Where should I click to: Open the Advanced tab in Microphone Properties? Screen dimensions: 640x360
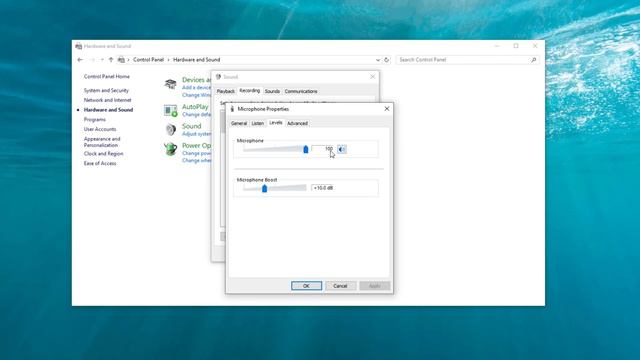pyautogui.click(x=297, y=123)
